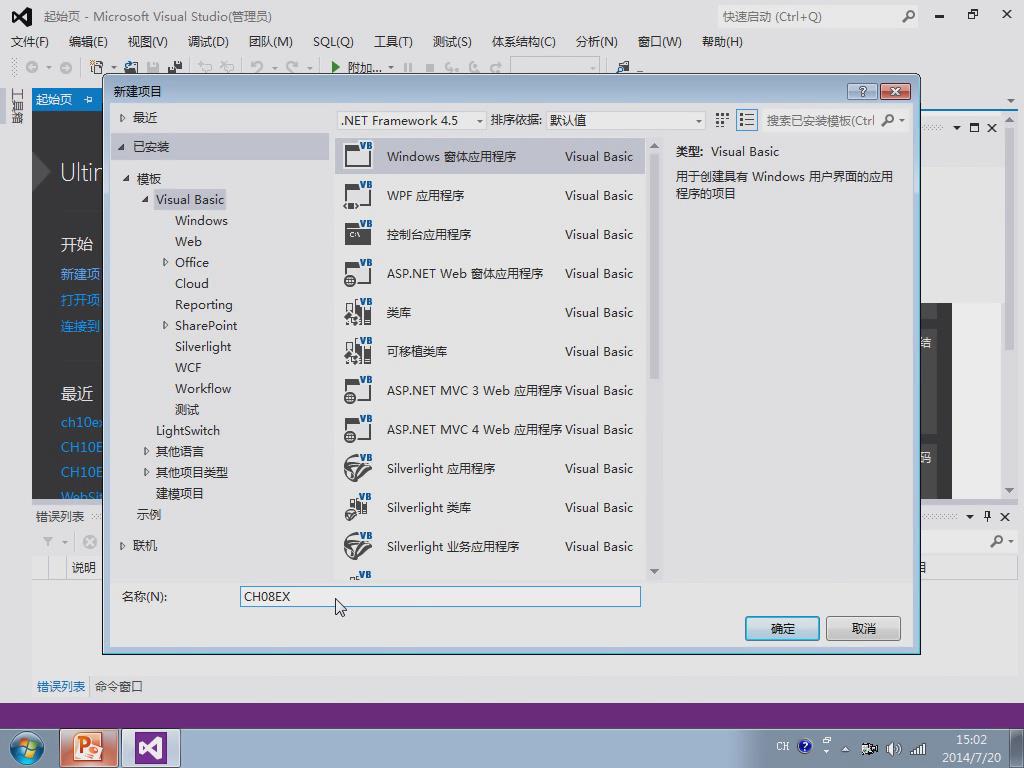
Task: Click the template list scroll down arrow
Action: [654, 571]
